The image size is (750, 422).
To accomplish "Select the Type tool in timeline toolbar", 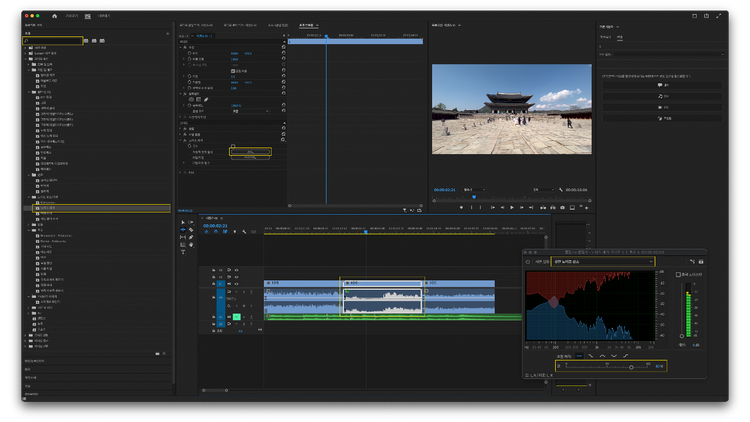I will coord(183,251).
